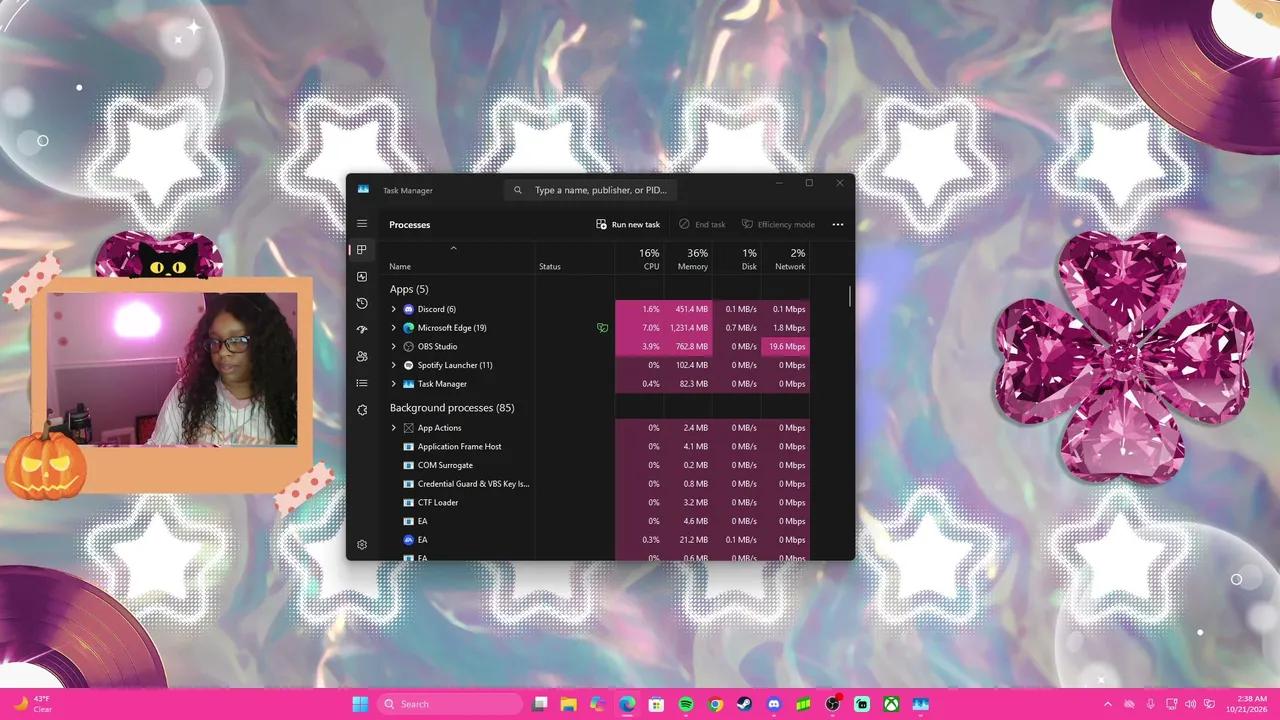The width and height of the screenshot is (1280, 720).
Task: Open the Windows Start menu
Action: [x=360, y=704]
